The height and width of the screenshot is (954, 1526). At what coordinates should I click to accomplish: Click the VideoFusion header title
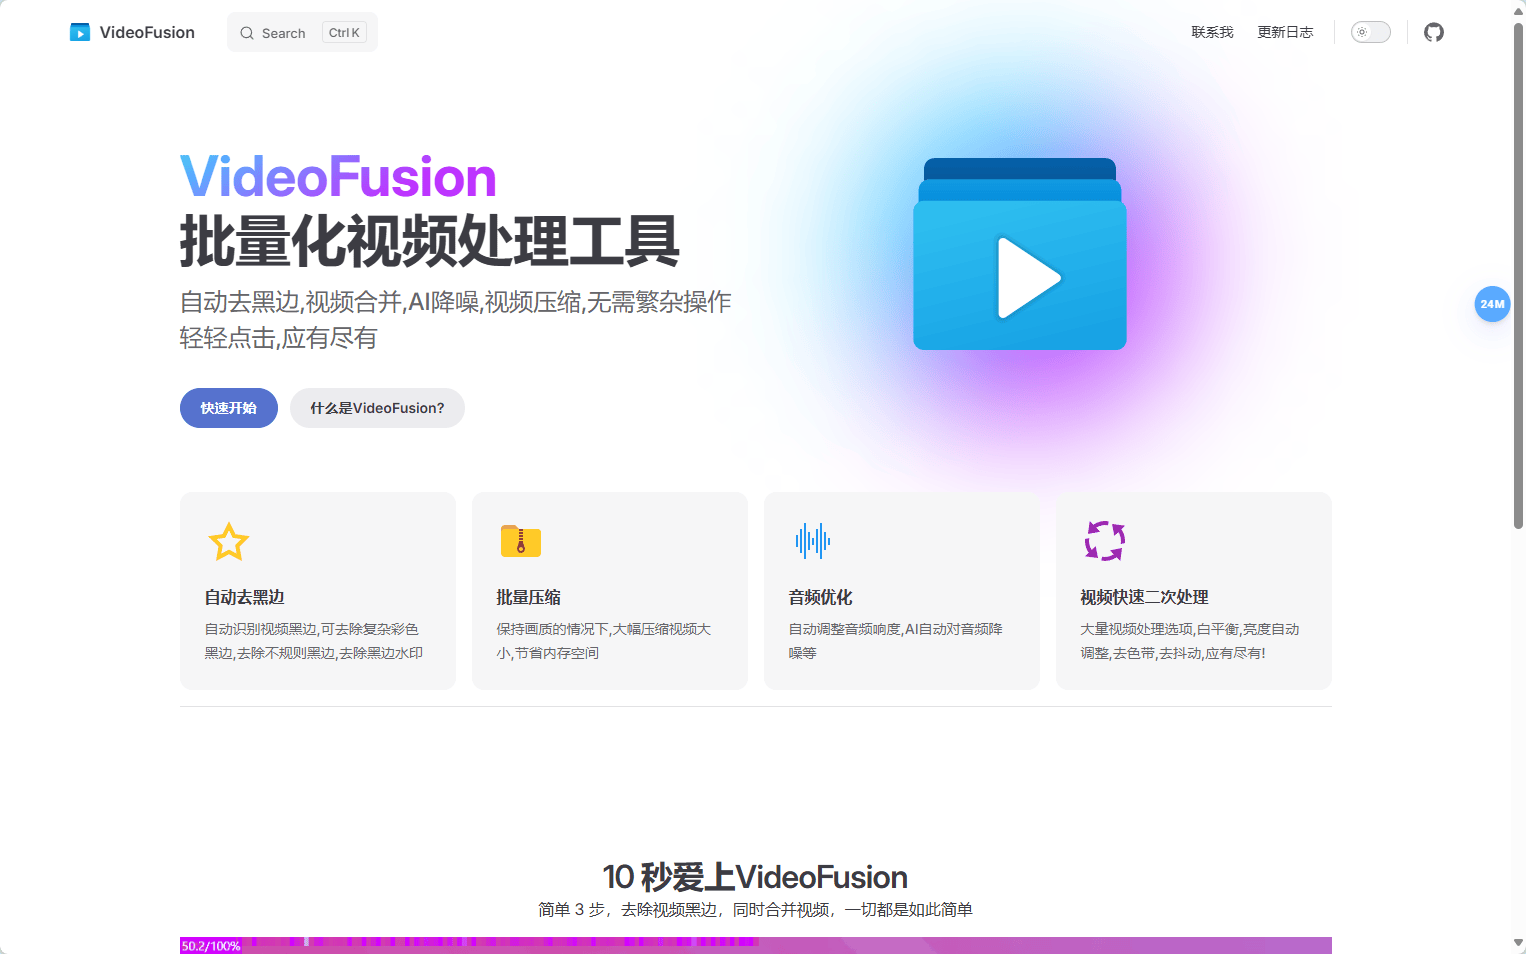(x=147, y=32)
